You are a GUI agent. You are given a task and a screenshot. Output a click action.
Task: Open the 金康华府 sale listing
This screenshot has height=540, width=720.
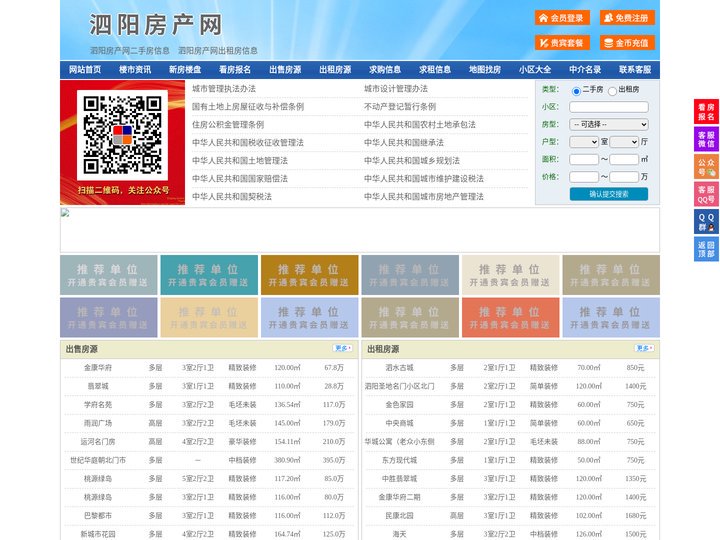point(98,367)
